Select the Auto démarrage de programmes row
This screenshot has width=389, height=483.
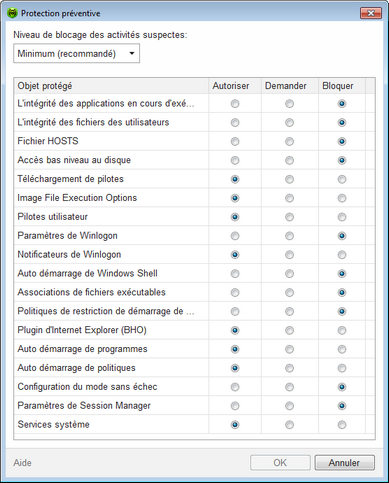[x=194, y=349]
